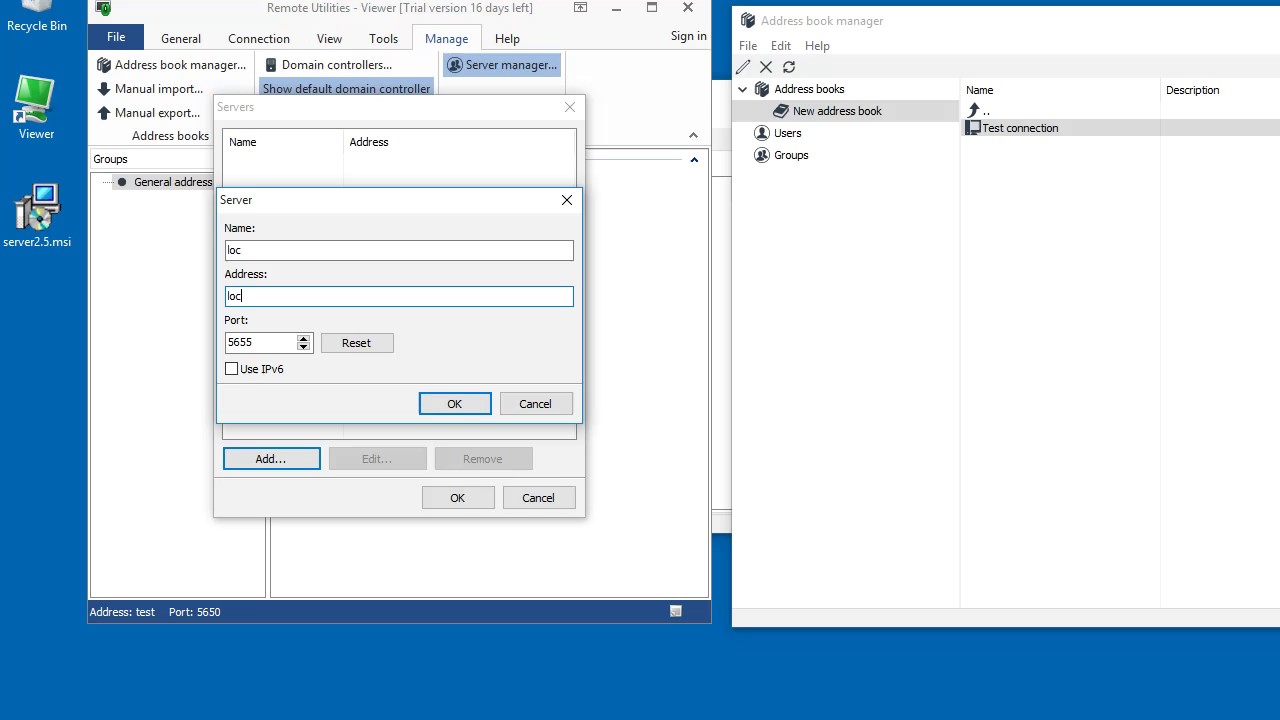Open the server2.5.msi desktop file

[37, 215]
